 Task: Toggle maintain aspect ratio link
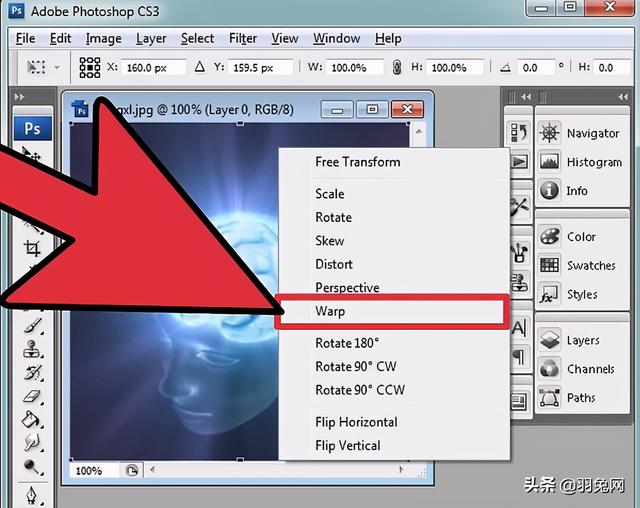397,67
